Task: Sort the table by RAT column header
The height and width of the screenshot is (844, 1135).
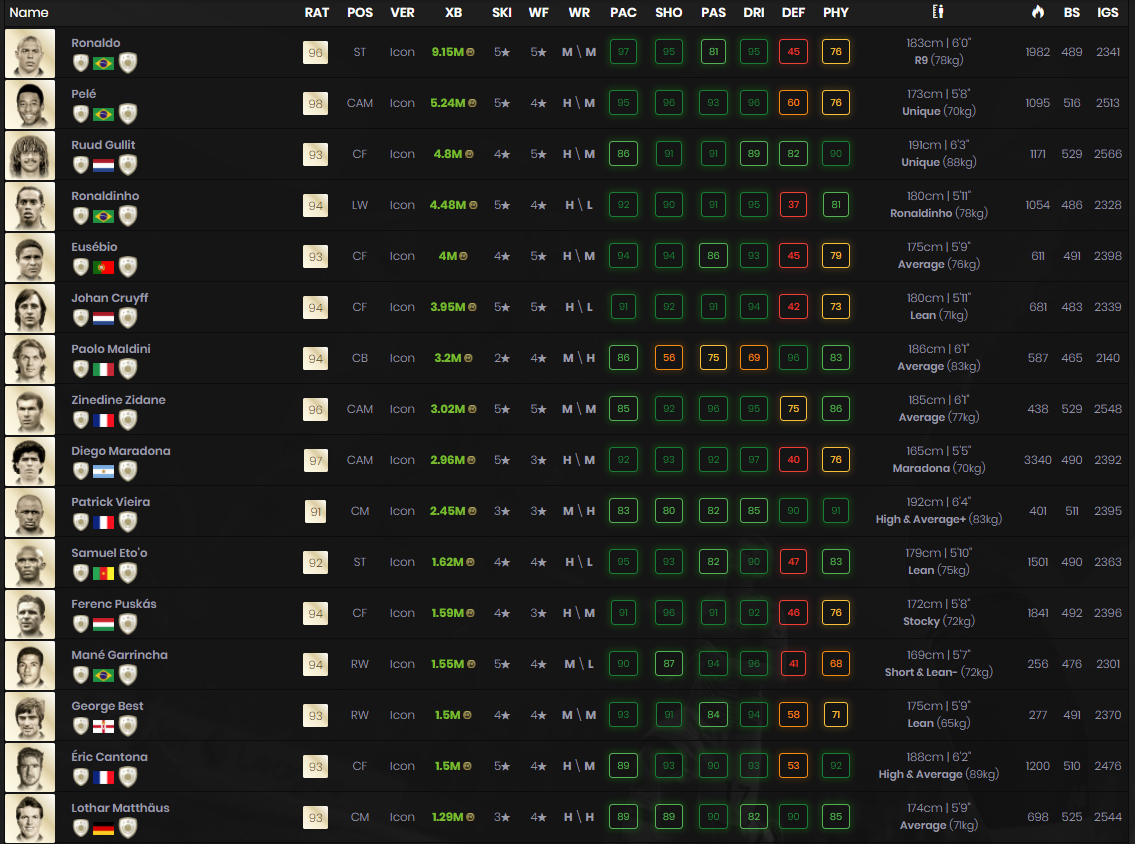Action: [x=316, y=12]
